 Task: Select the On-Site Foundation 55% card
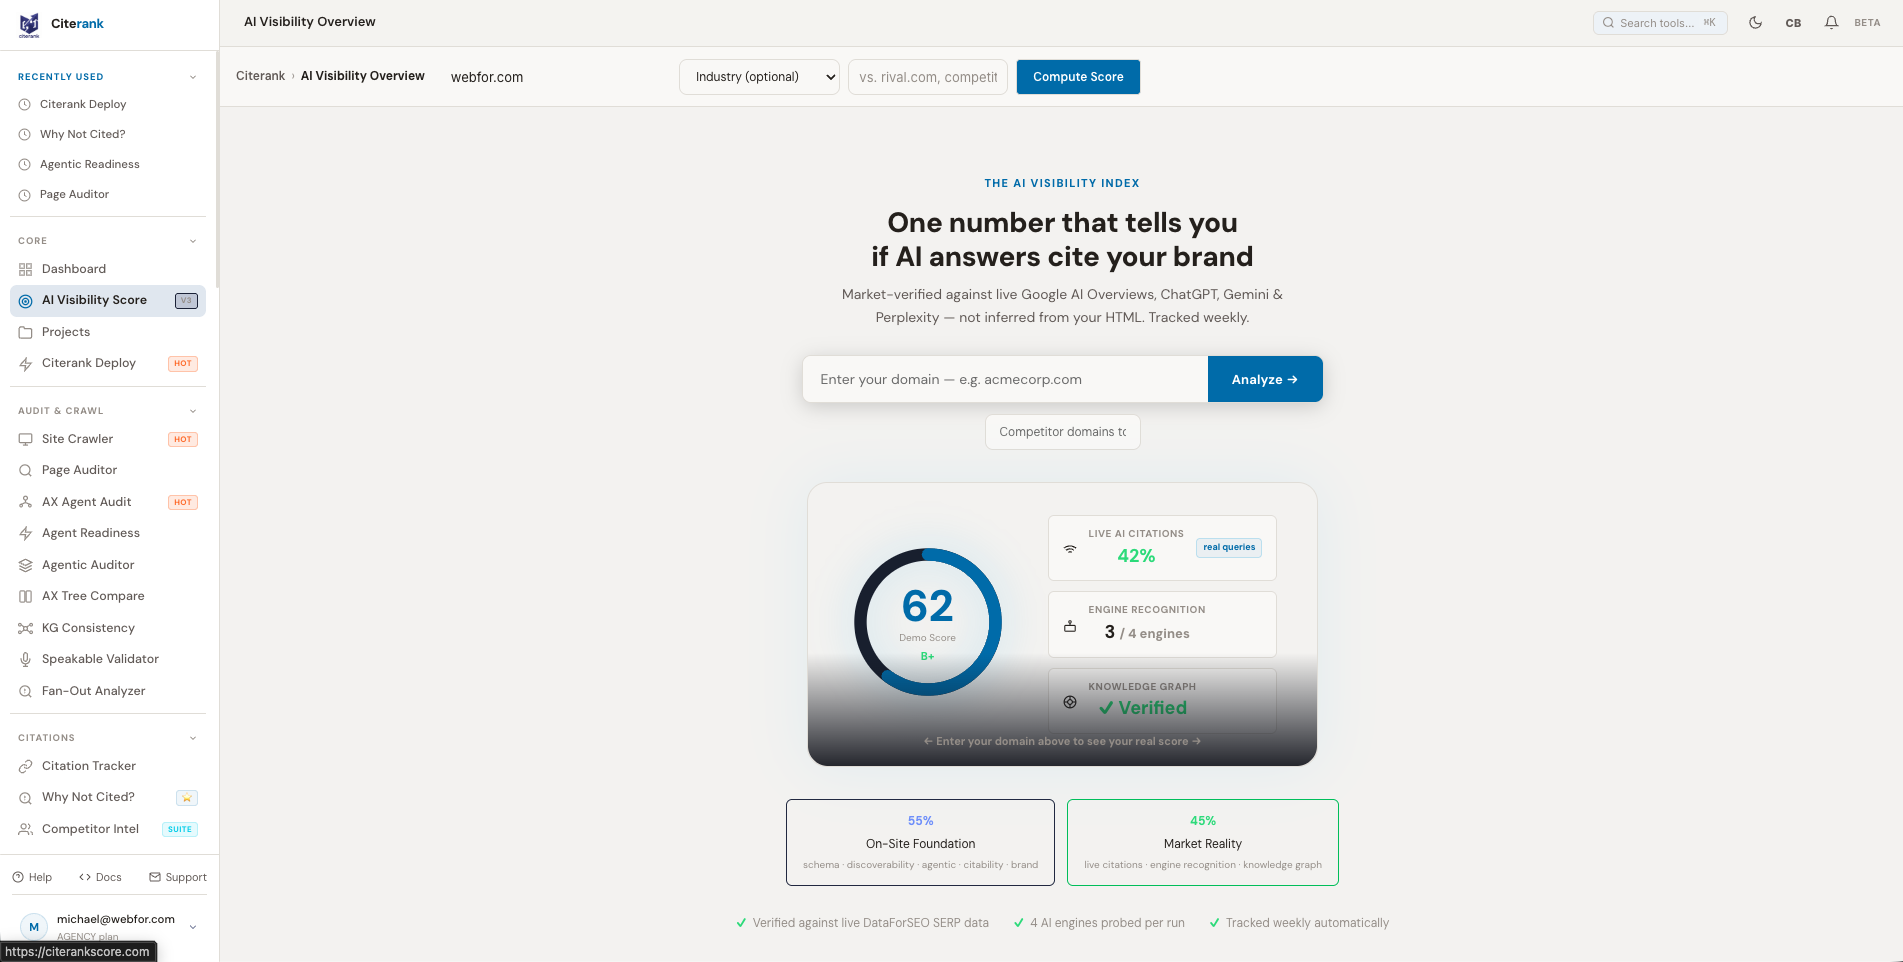[920, 842]
